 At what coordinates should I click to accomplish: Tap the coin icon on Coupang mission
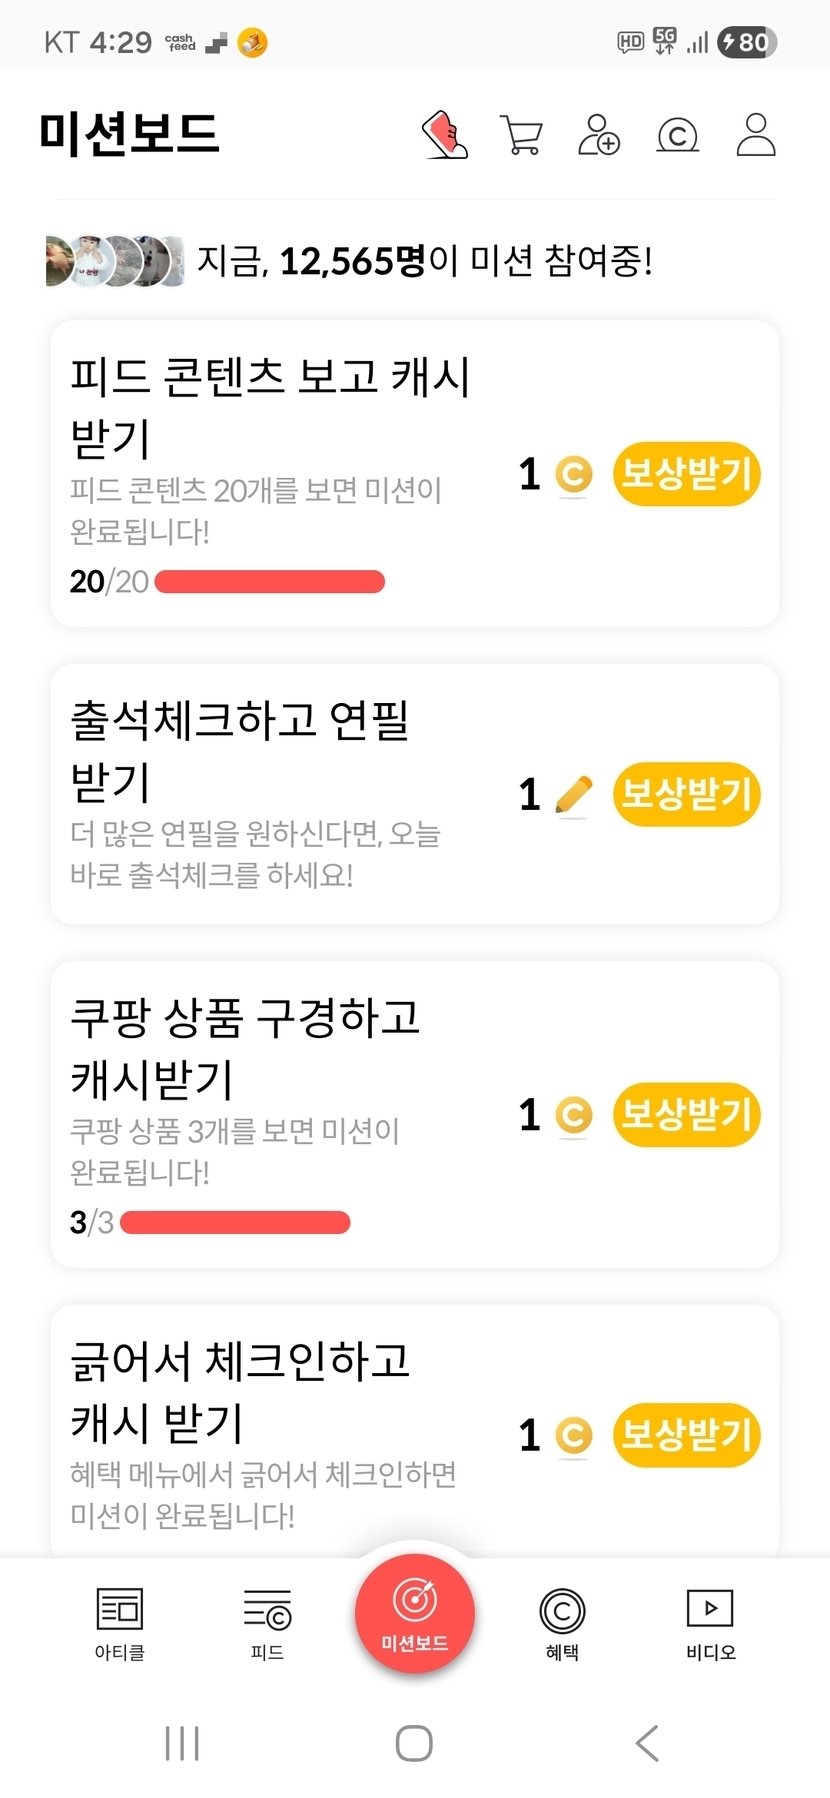pyautogui.click(x=574, y=1115)
